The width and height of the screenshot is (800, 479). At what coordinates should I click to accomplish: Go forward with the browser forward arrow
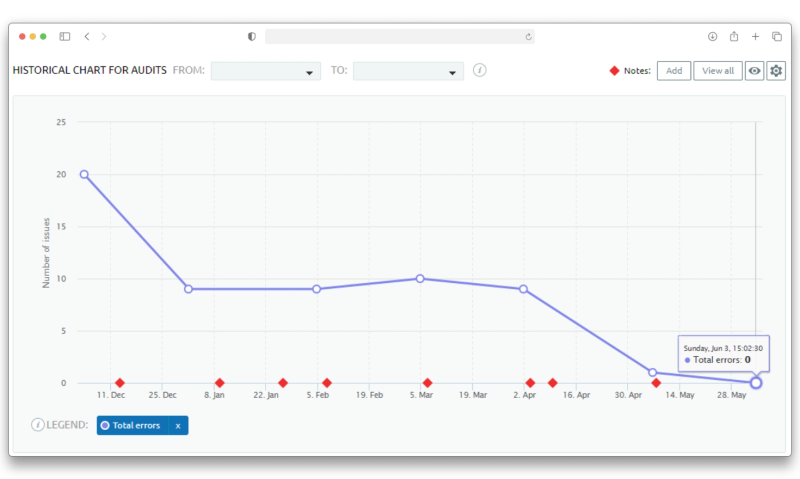(104, 36)
